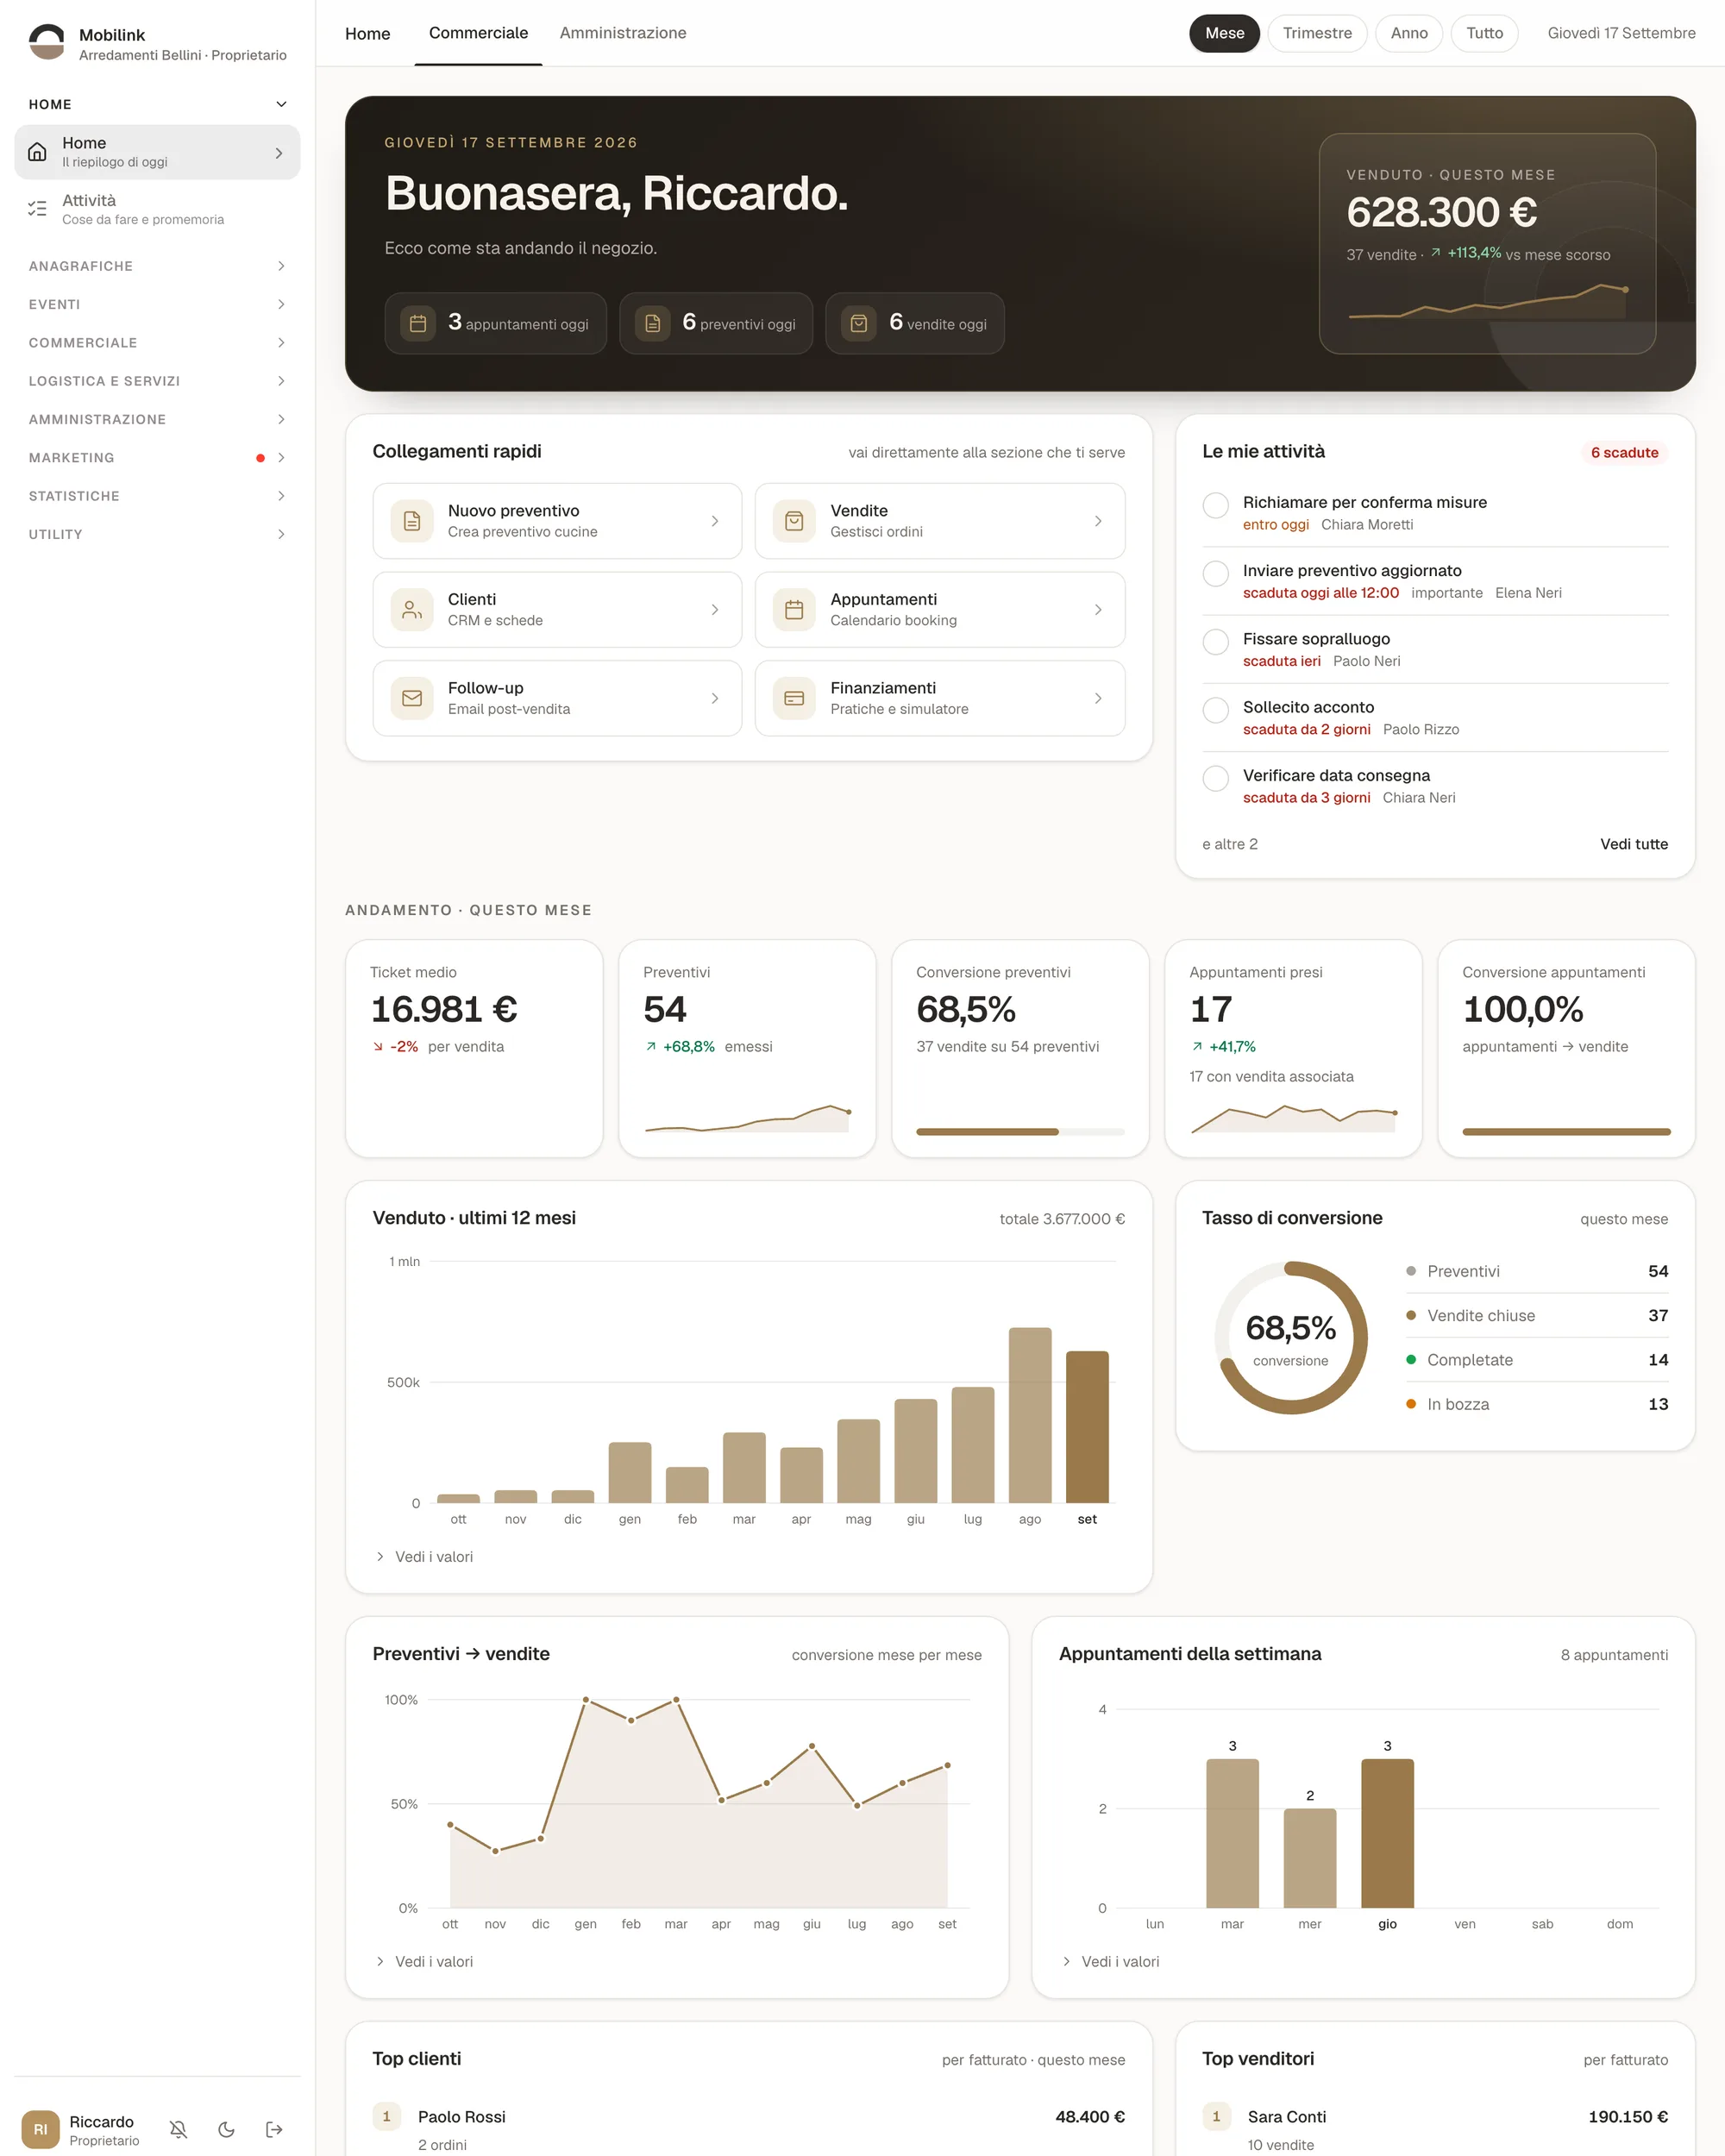Click the Nuovo preventivo document icon

tap(412, 521)
